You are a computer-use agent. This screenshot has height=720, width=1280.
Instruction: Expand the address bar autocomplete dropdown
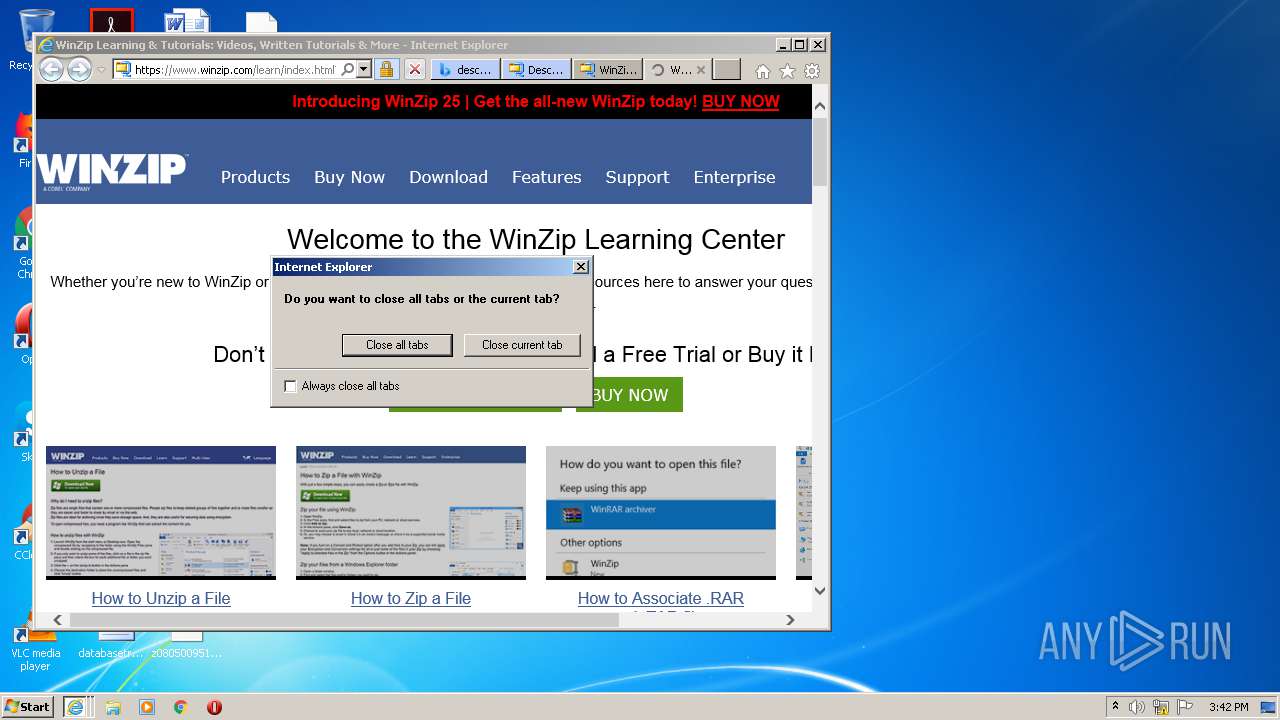364,70
